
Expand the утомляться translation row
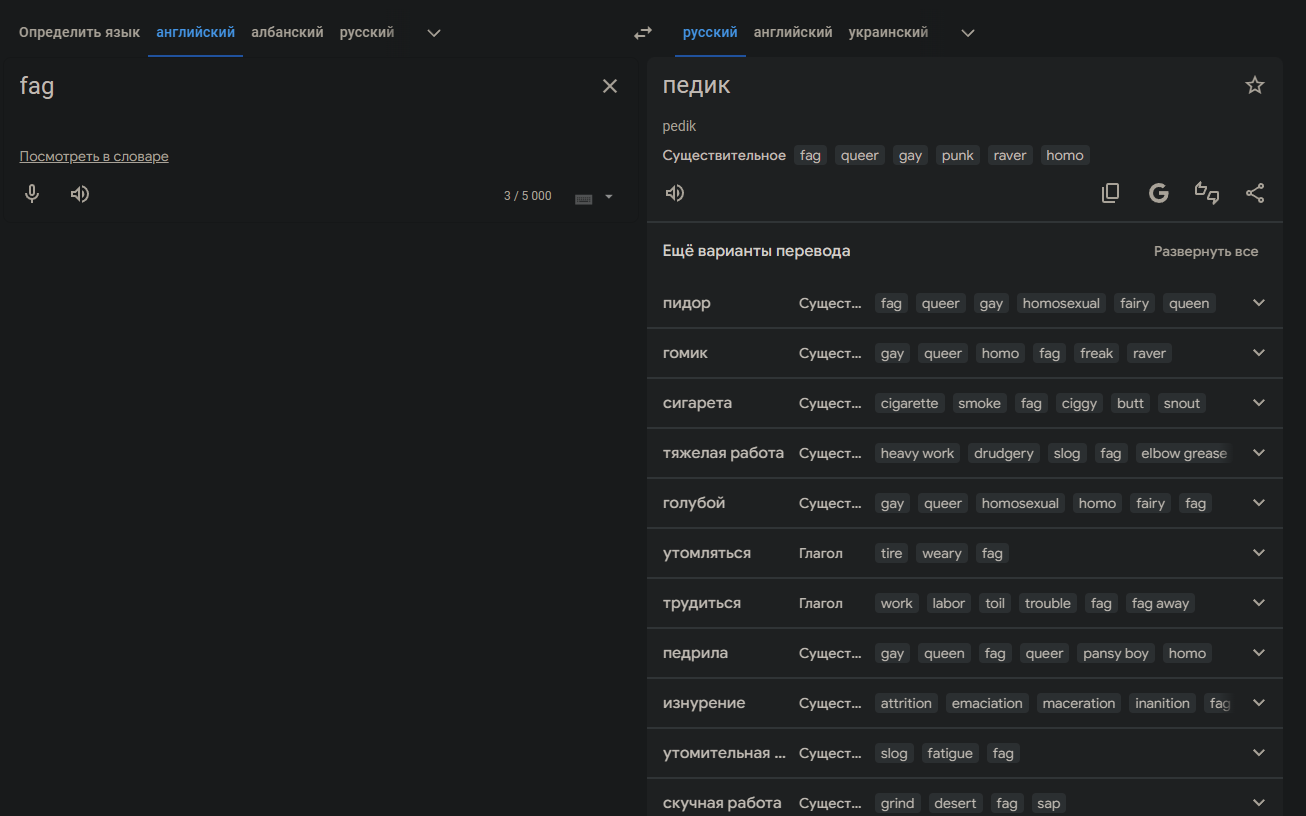coord(1259,553)
